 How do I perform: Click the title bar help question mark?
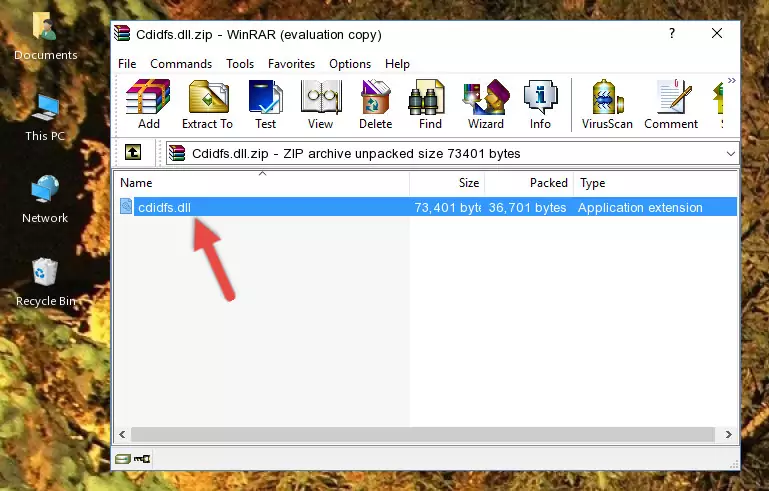(672, 33)
